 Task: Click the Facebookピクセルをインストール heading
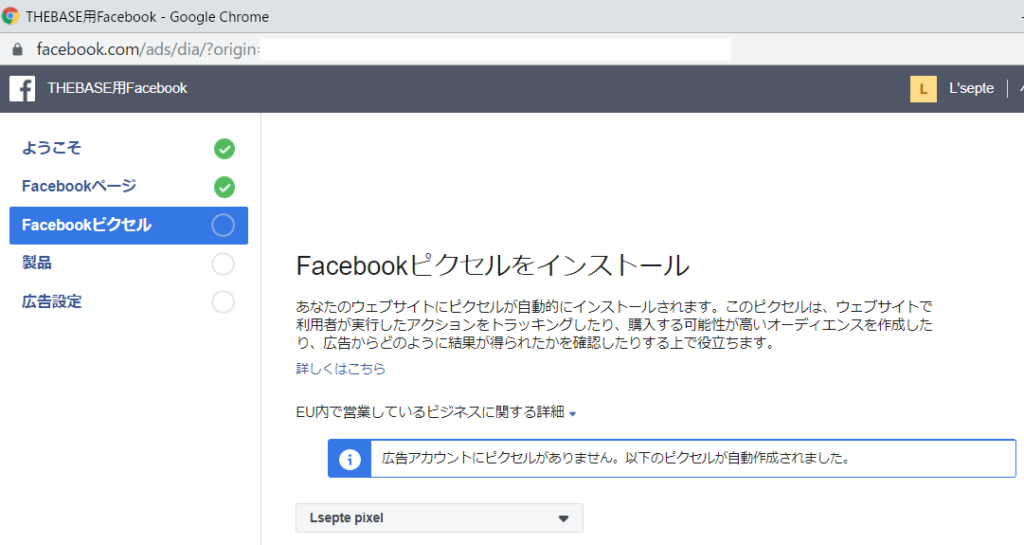click(492, 266)
